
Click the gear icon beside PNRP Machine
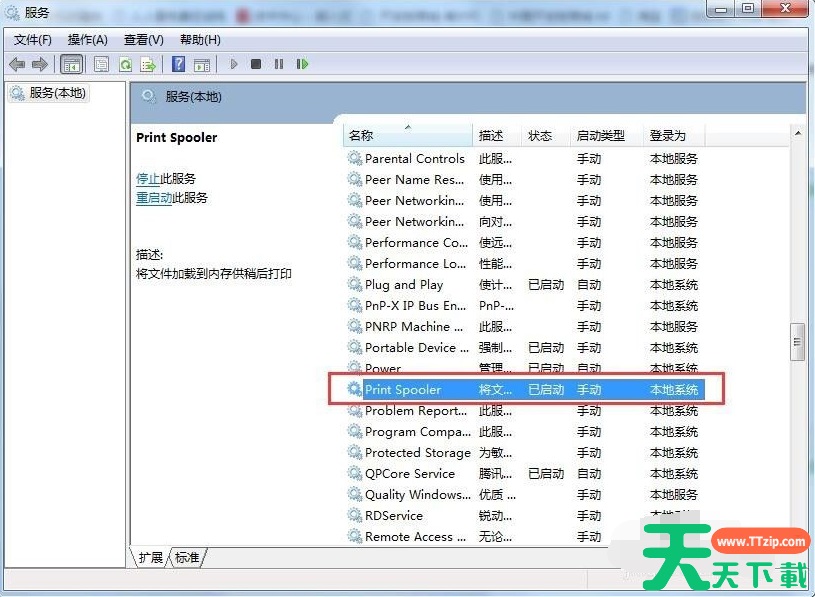point(355,326)
